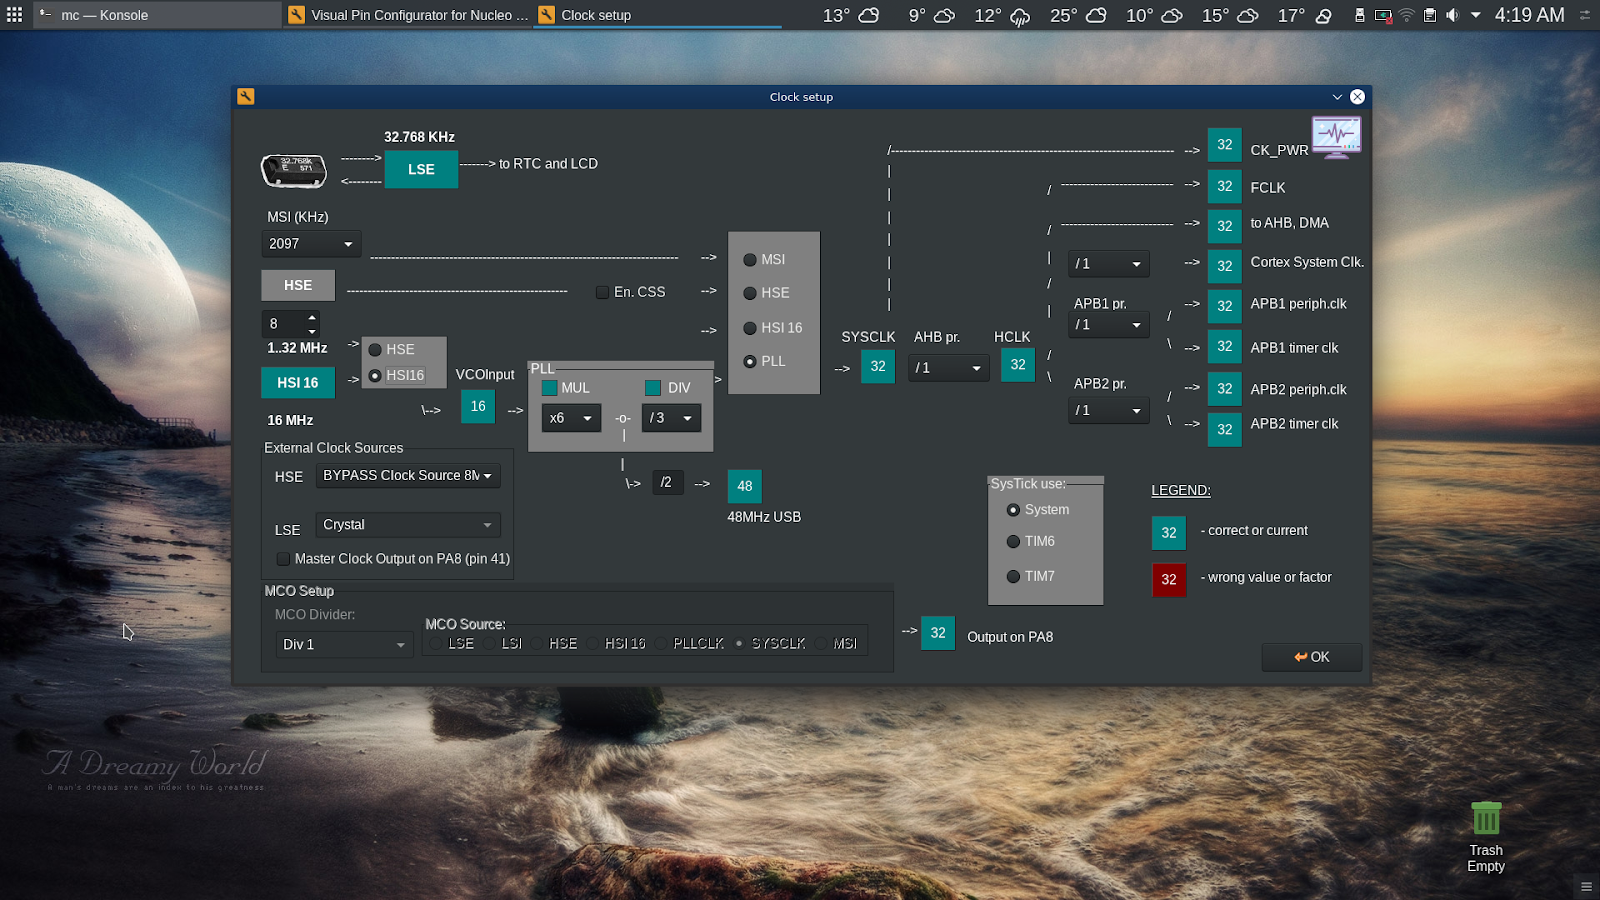
Task: Enable Master Clock Output on PA8
Action: click(283, 559)
